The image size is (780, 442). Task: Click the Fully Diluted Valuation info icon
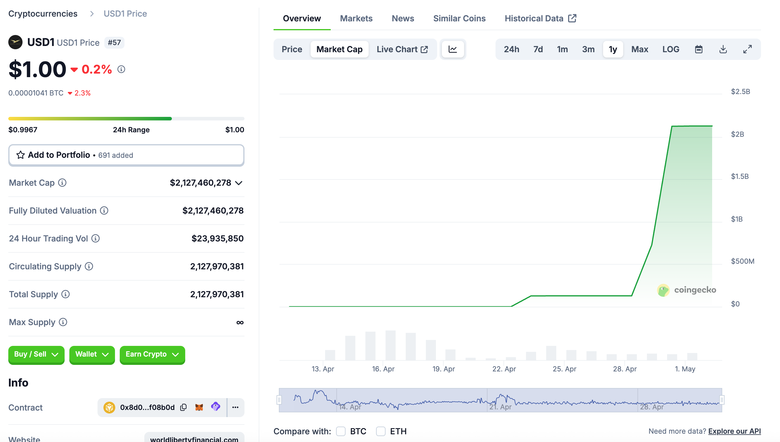tap(104, 211)
